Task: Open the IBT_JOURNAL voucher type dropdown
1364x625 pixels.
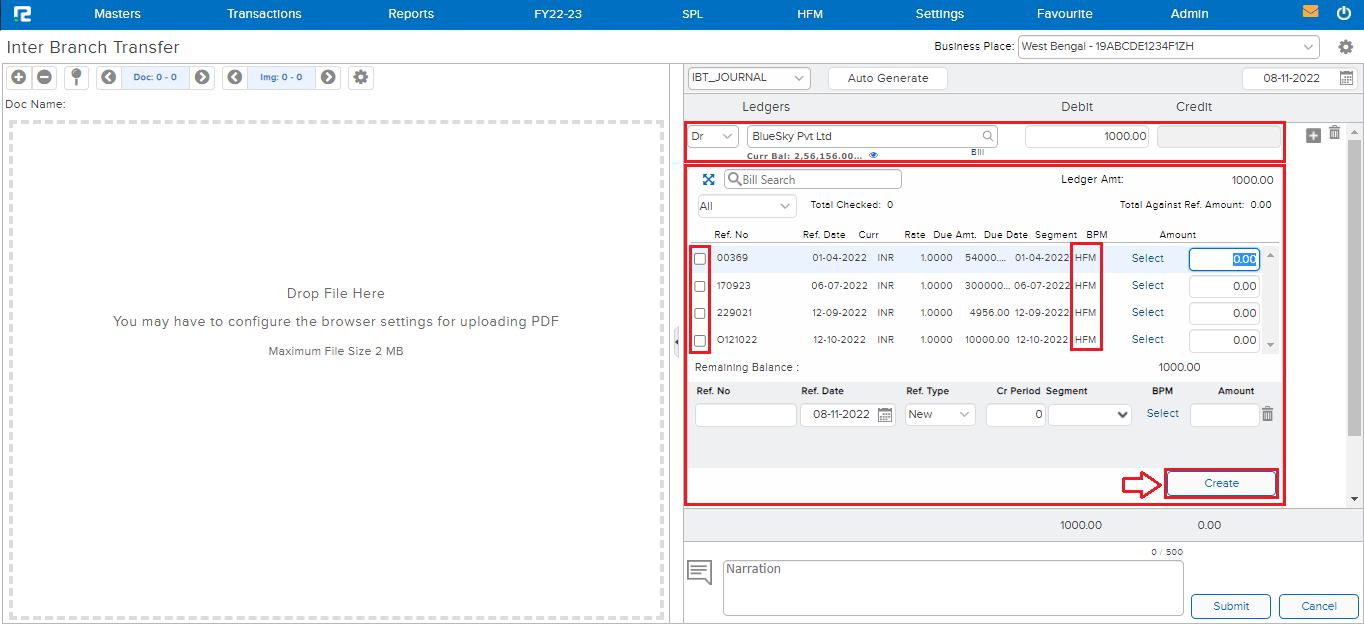Action: pyautogui.click(x=748, y=78)
